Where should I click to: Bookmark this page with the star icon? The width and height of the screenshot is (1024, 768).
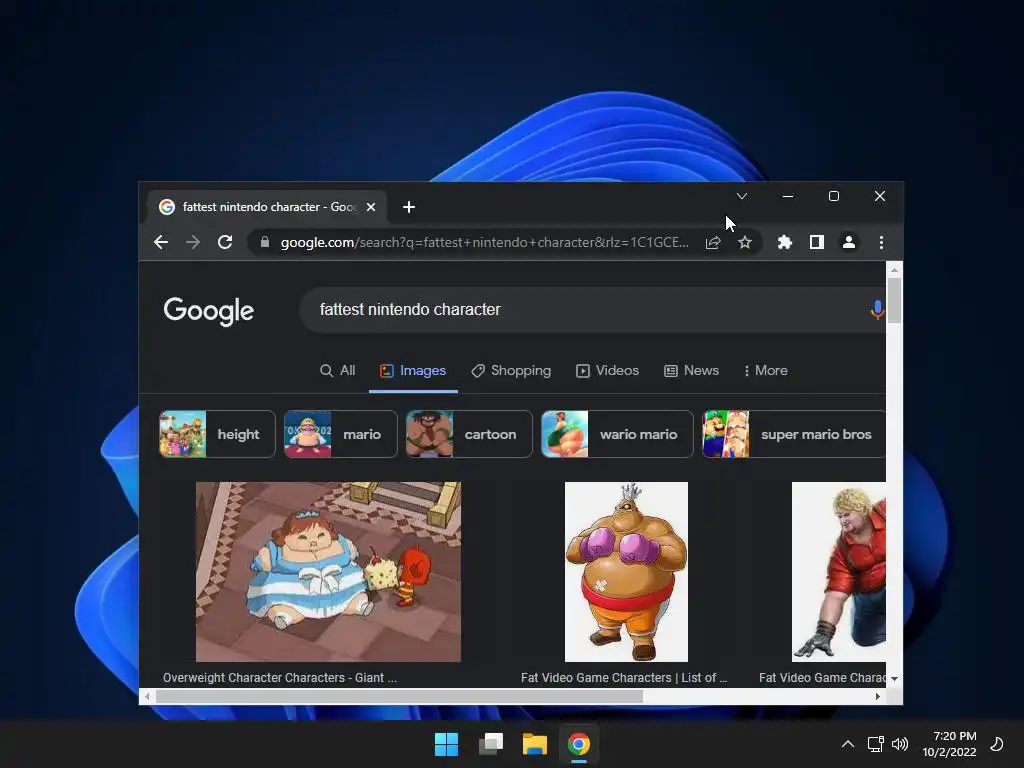744,242
